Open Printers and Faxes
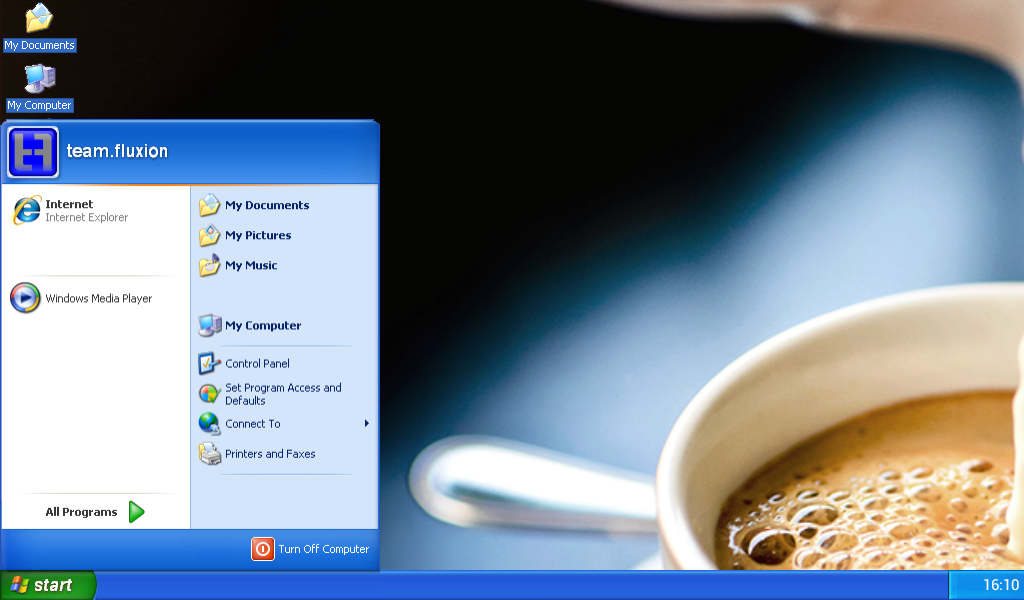 269,454
